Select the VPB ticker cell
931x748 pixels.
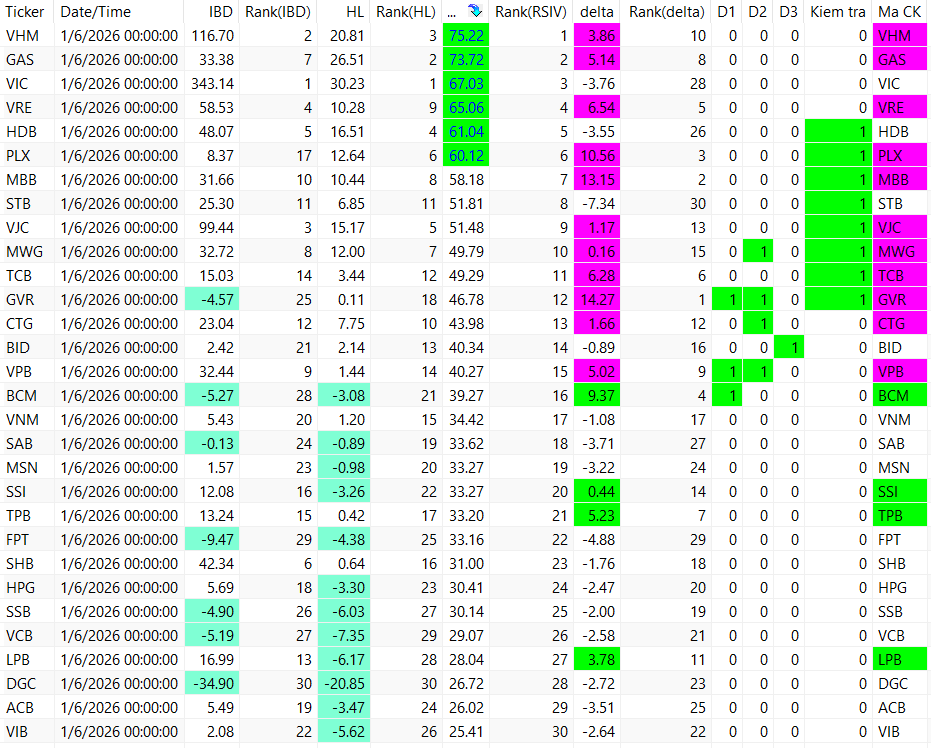[x=27, y=372]
